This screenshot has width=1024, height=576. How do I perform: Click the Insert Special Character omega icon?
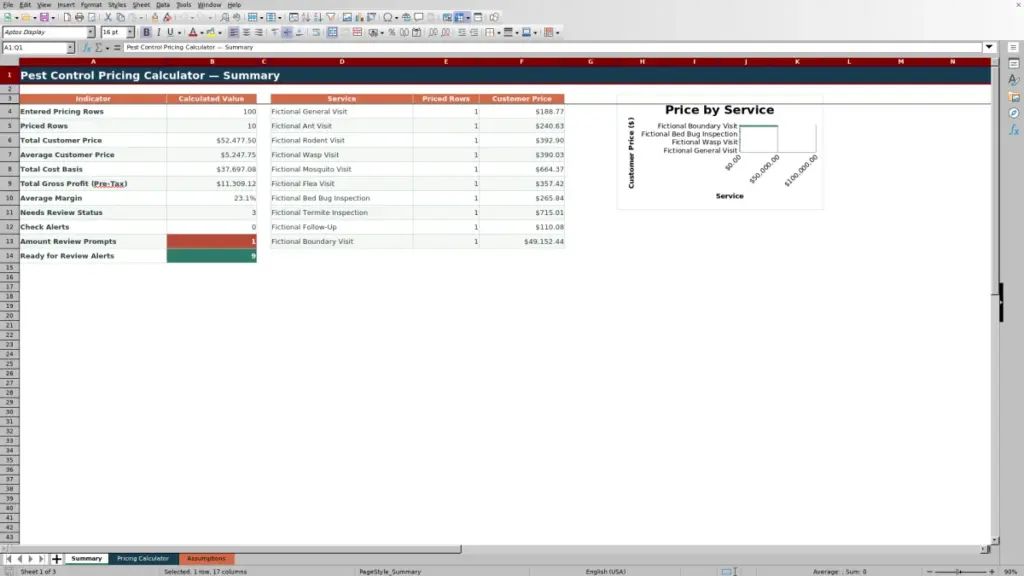pyautogui.click(x=388, y=17)
